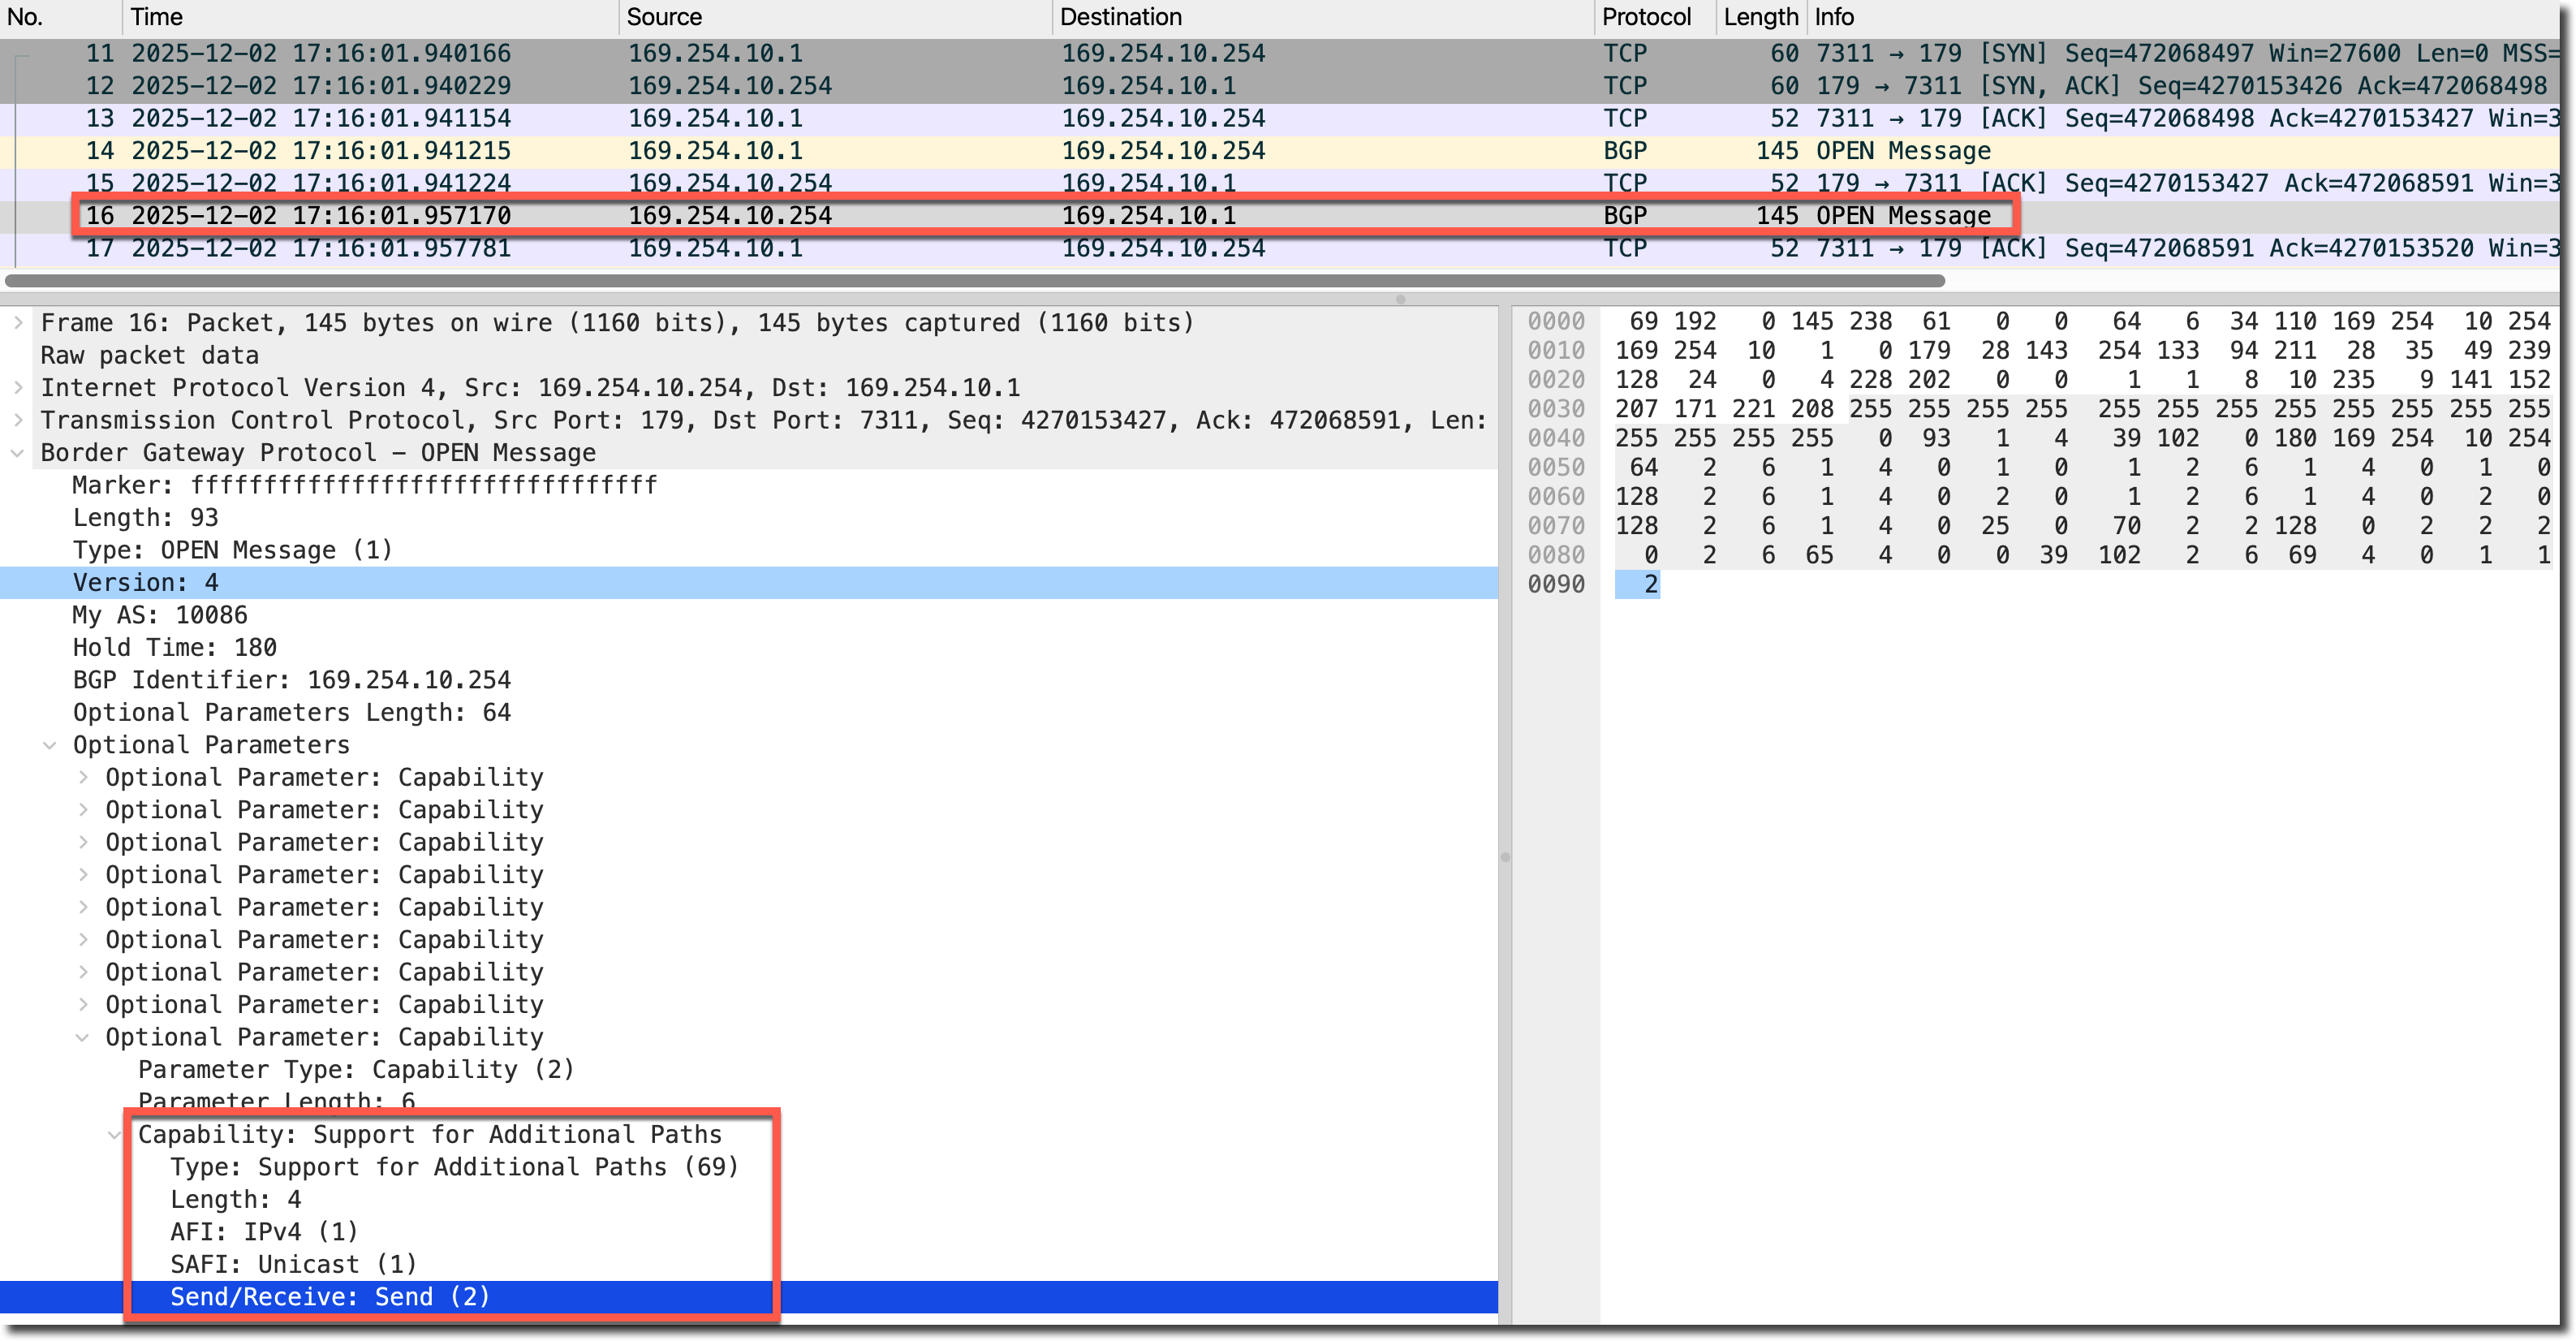The image size is (2576, 1341).
Task: Collapse the last expanded Optional Parameter Capability
Action: [83, 1037]
